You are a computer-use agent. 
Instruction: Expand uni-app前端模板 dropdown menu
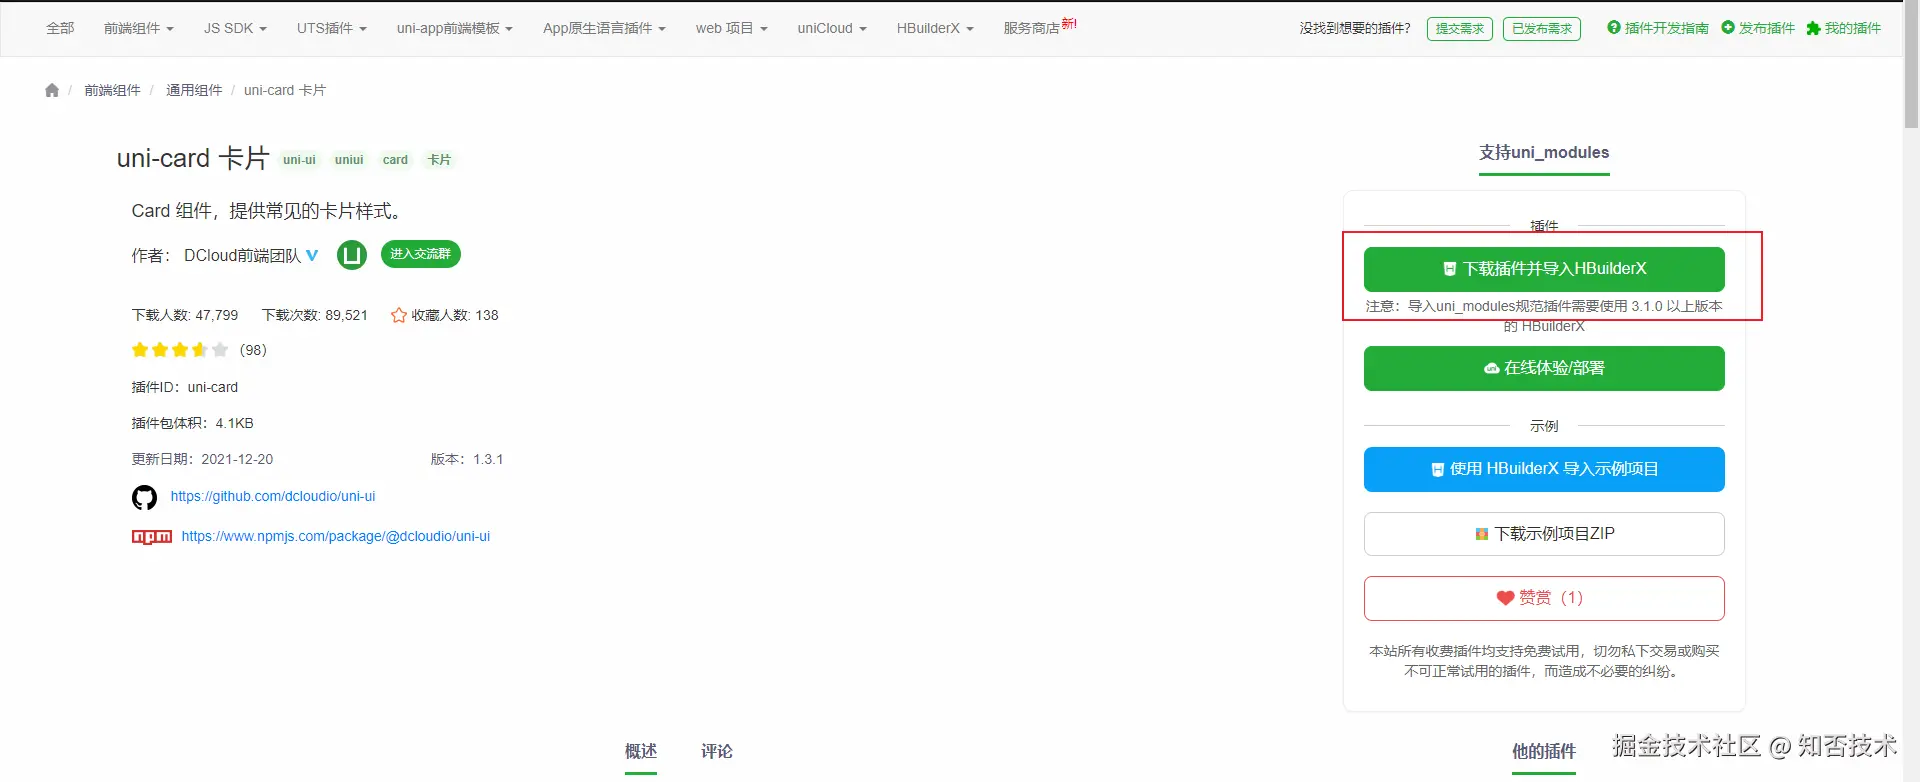(455, 28)
